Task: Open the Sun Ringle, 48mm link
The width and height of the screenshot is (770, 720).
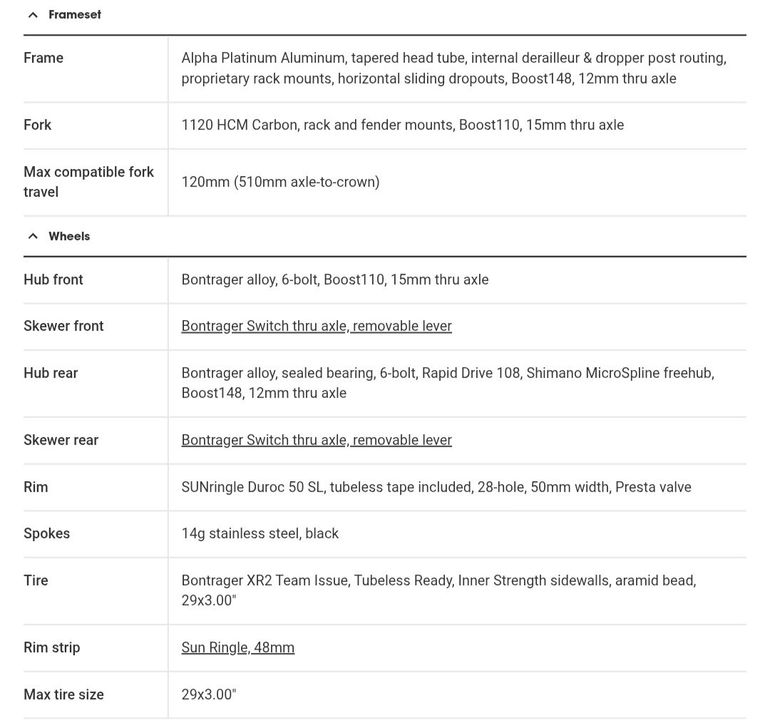Action: click(238, 648)
